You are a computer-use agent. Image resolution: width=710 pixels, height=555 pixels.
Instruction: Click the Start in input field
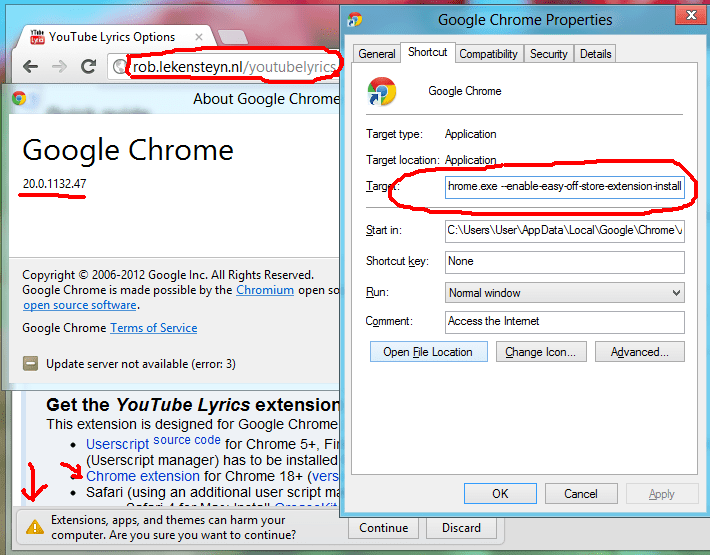(x=565, y=231)
